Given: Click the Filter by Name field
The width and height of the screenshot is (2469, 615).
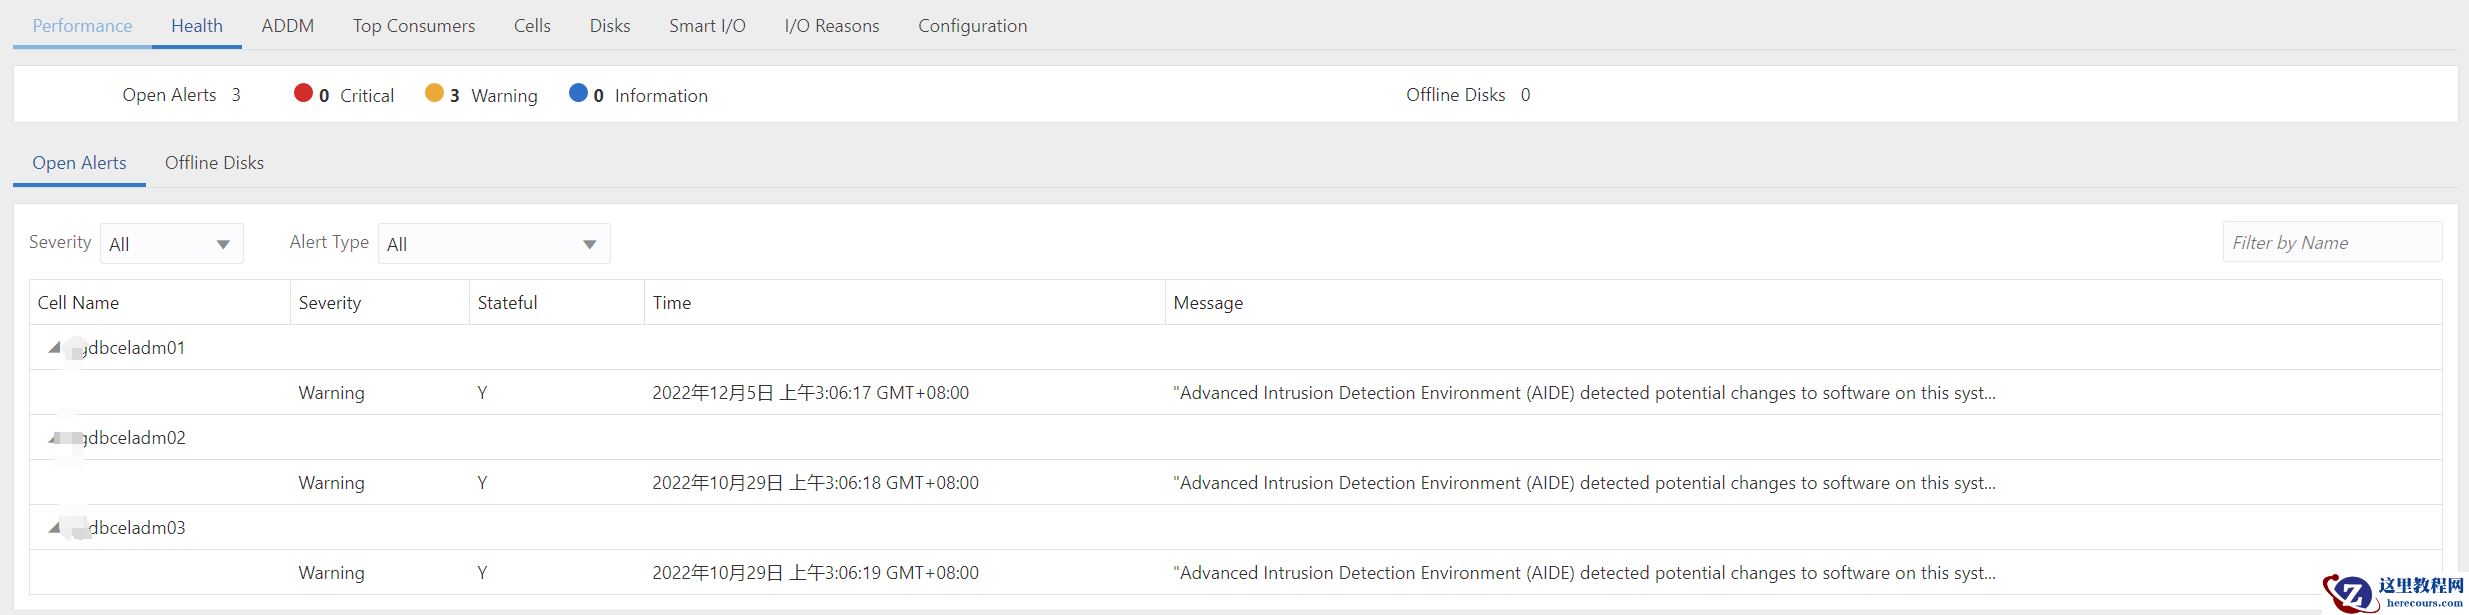Looking at the screenshot, I should point(2331,243).
